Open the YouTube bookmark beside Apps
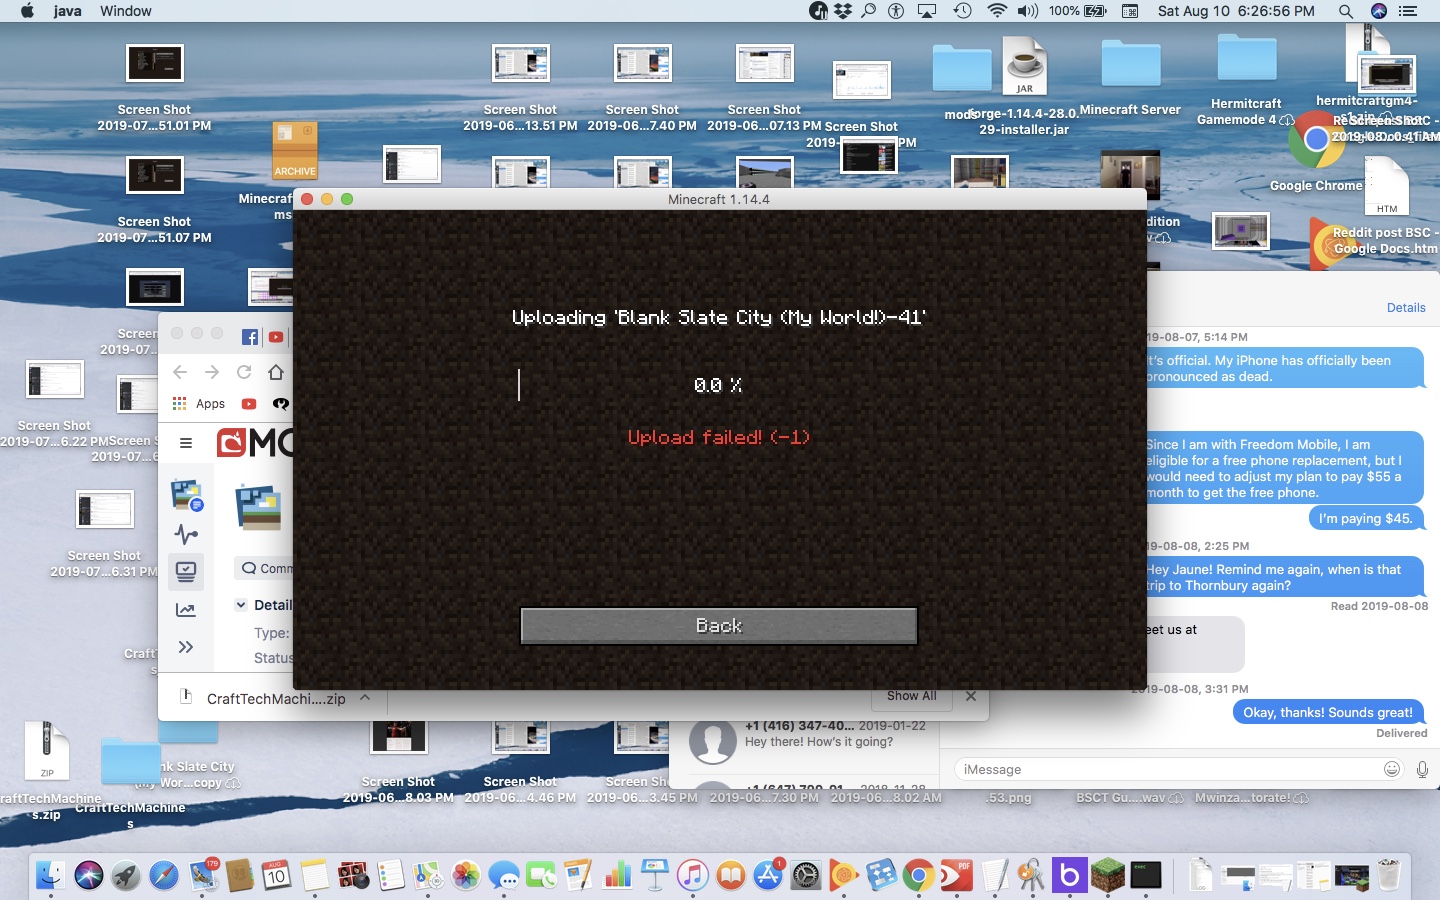This screenshot has width=1440, height=900. pos(249,404)
